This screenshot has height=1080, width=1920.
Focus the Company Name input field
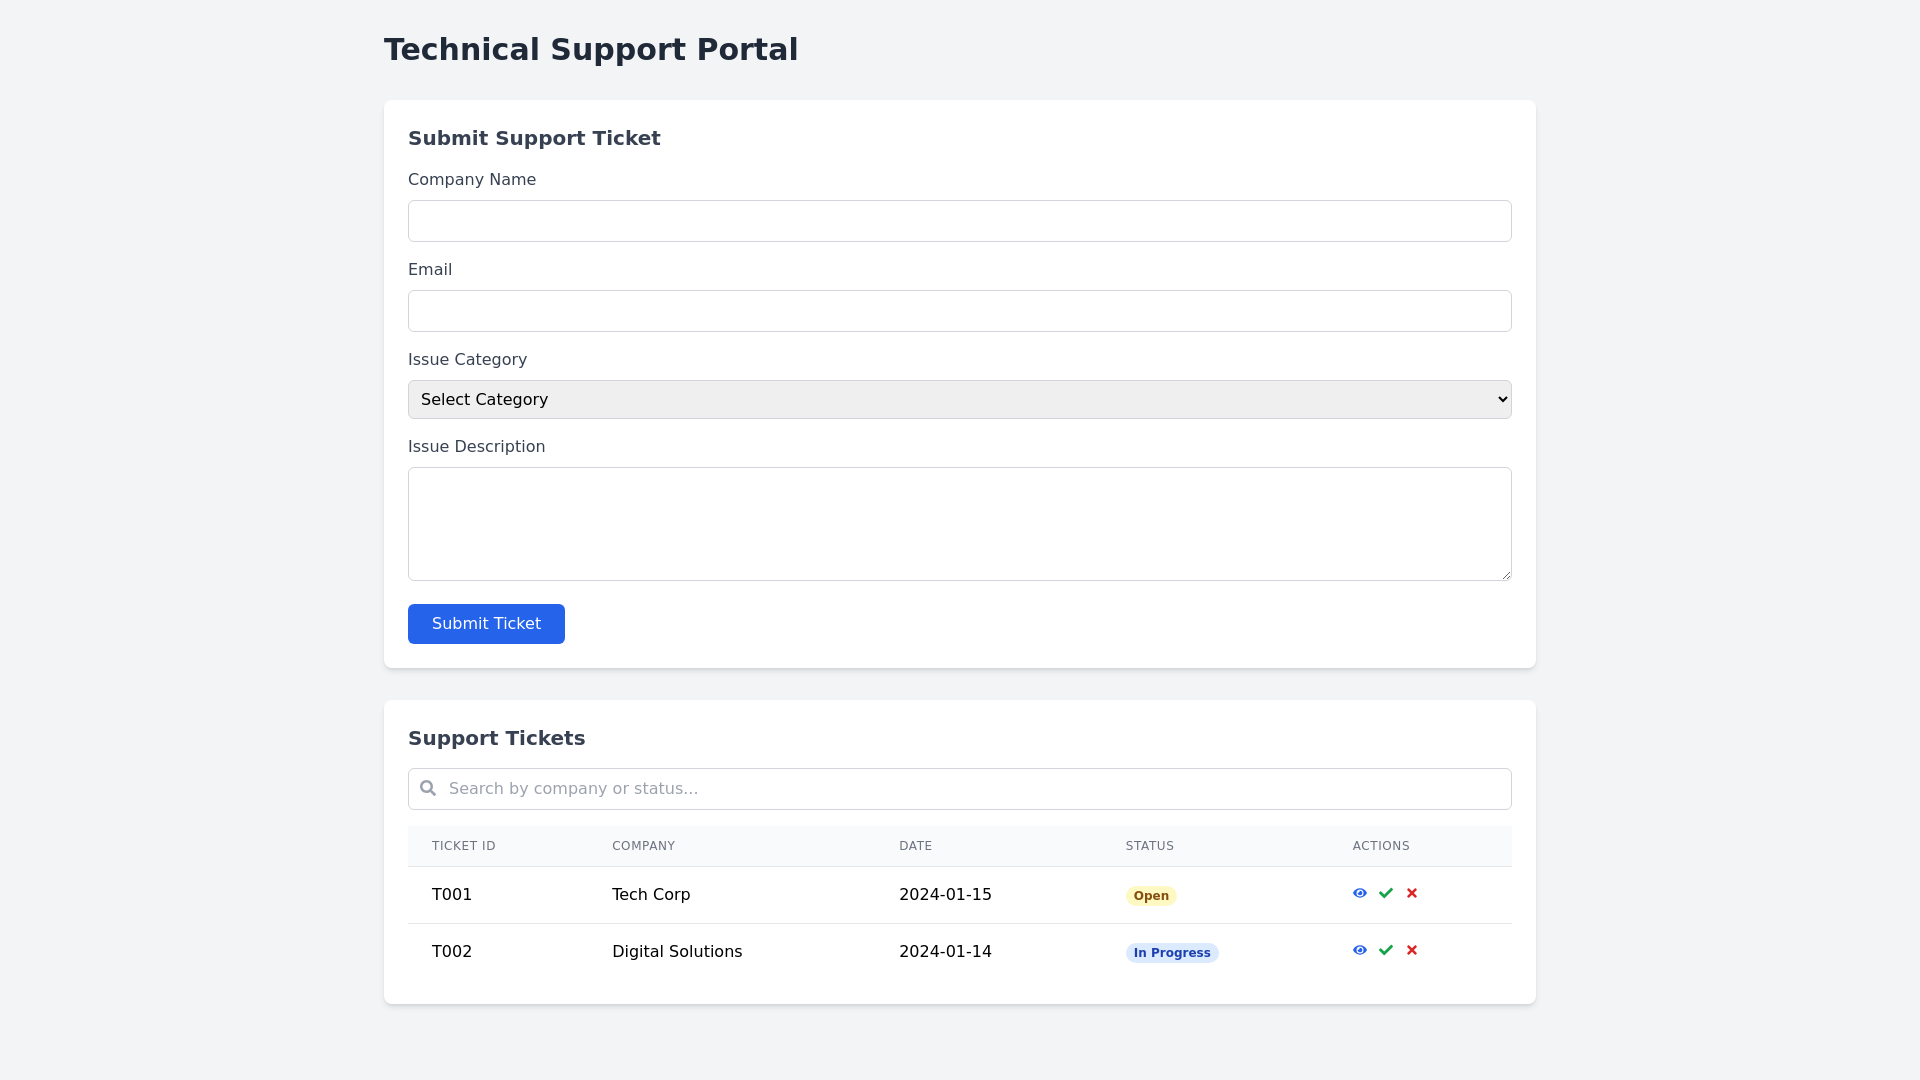pyautogui.click(x=959, y=220)
